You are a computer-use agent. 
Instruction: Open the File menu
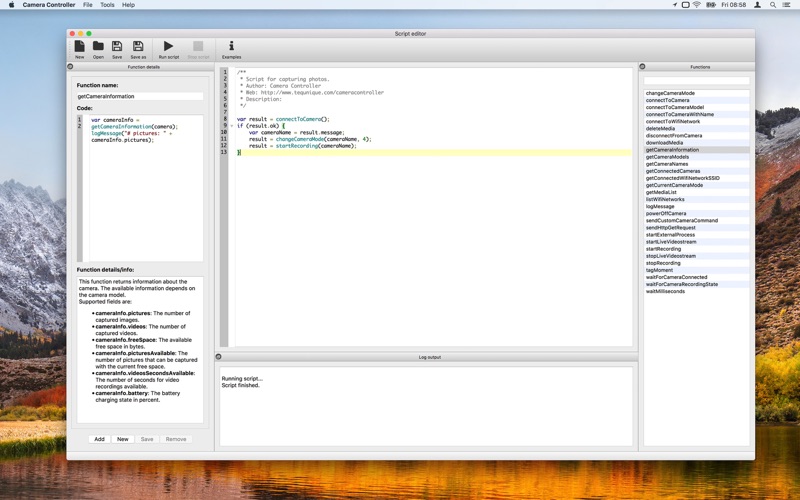[x=88, y=5]
